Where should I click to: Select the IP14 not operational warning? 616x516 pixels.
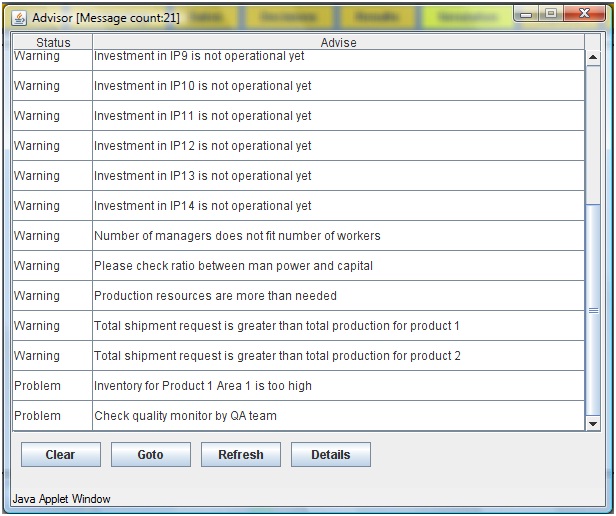[x=203, y=206]
